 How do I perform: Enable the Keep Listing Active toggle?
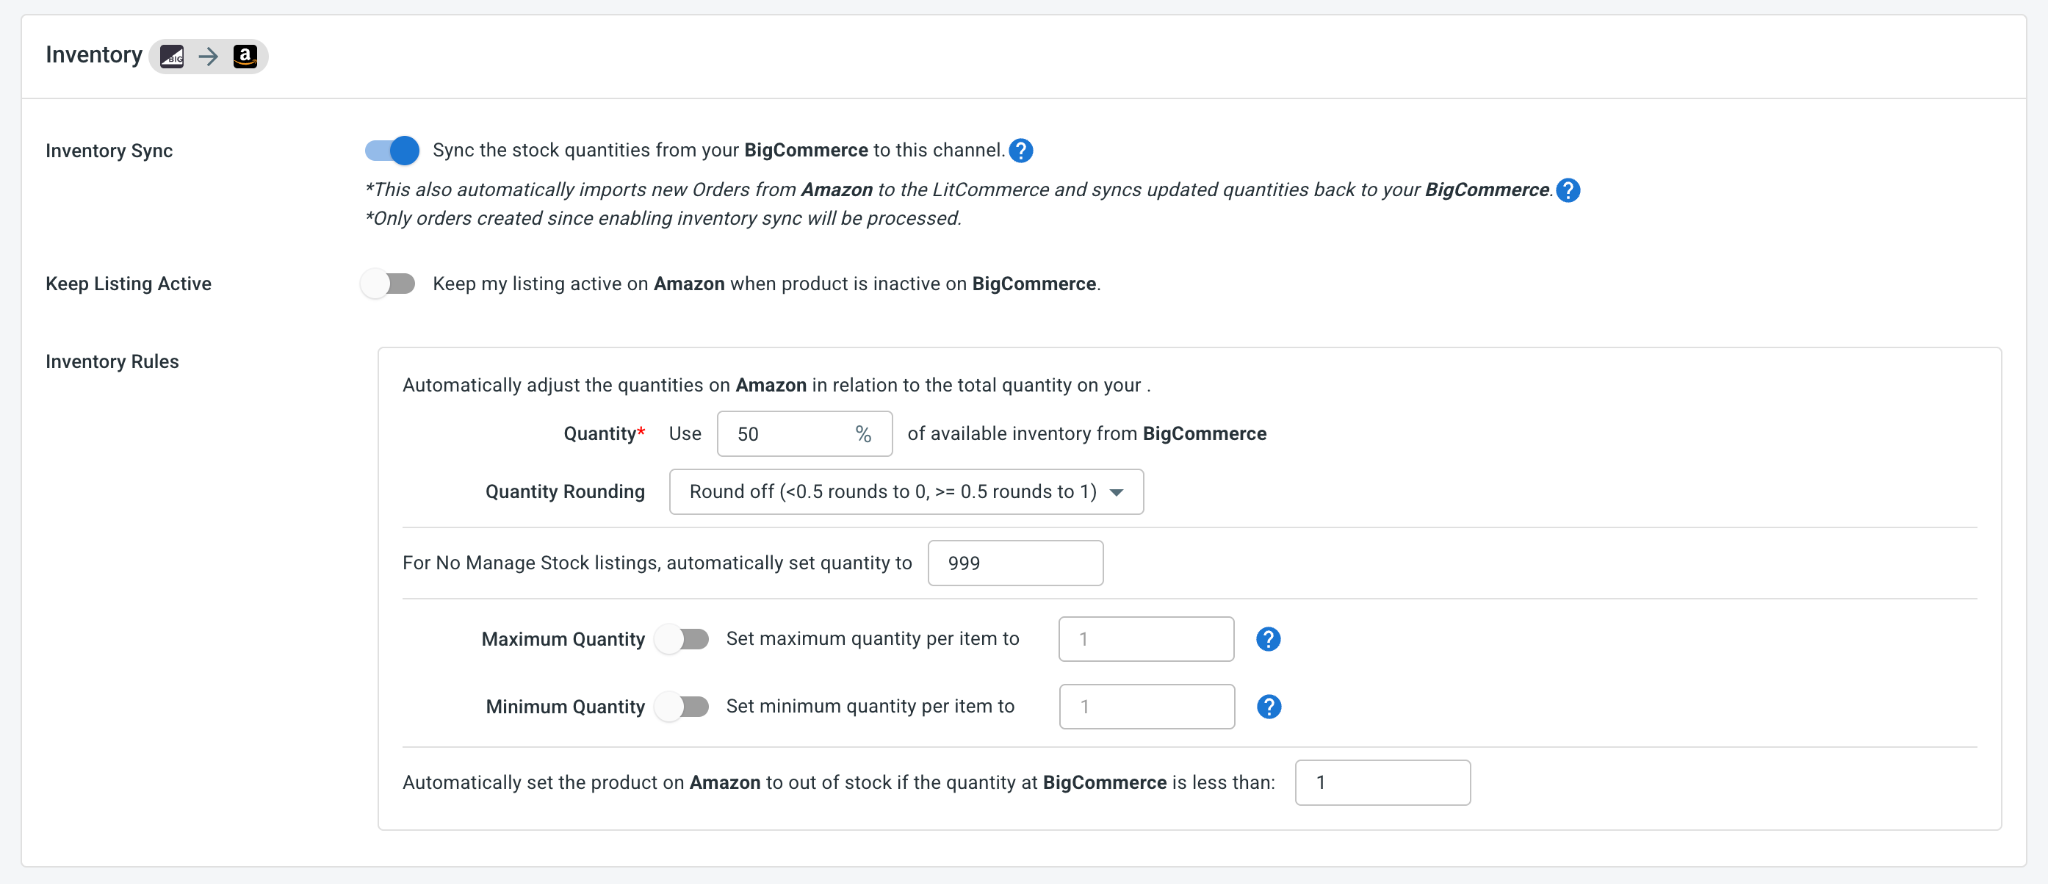pyautogui.click(x=389, y=284)
